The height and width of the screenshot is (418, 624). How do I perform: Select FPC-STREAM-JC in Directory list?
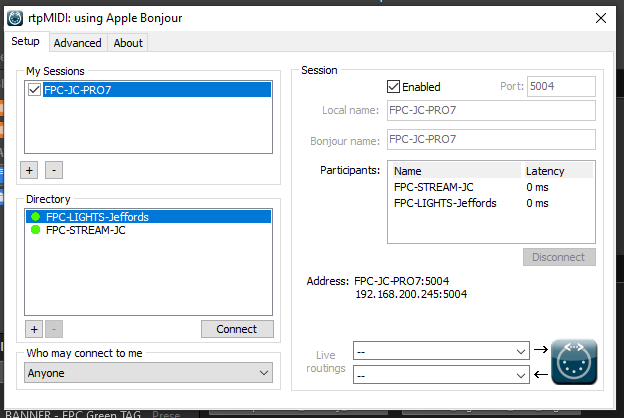pyautogui.click(x=148, y=230)
